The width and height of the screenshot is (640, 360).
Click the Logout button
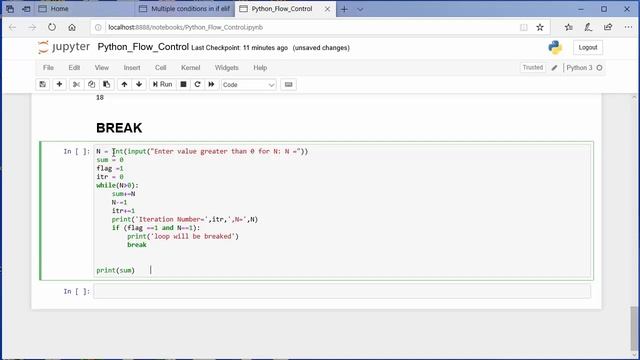tap(588, 47)
